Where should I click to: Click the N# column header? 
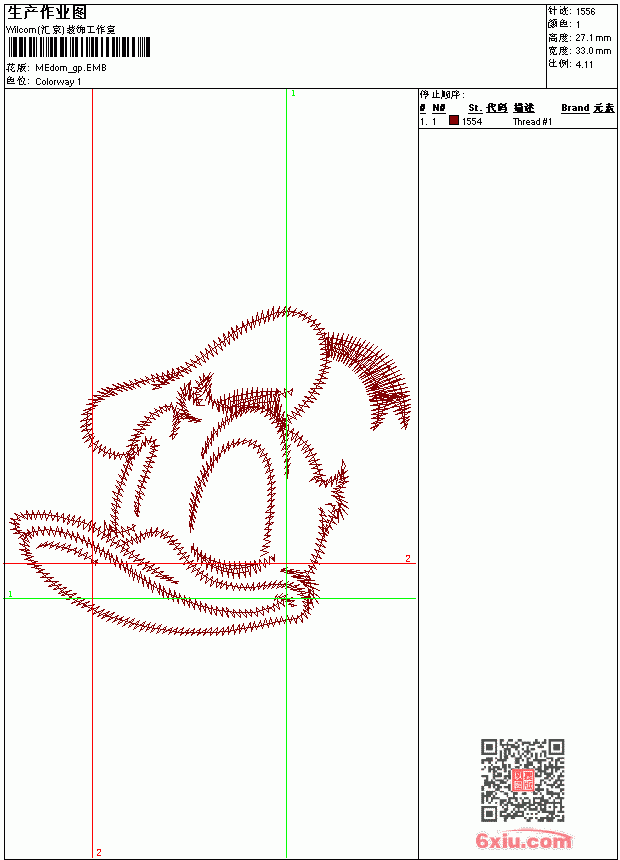[438, 108]
